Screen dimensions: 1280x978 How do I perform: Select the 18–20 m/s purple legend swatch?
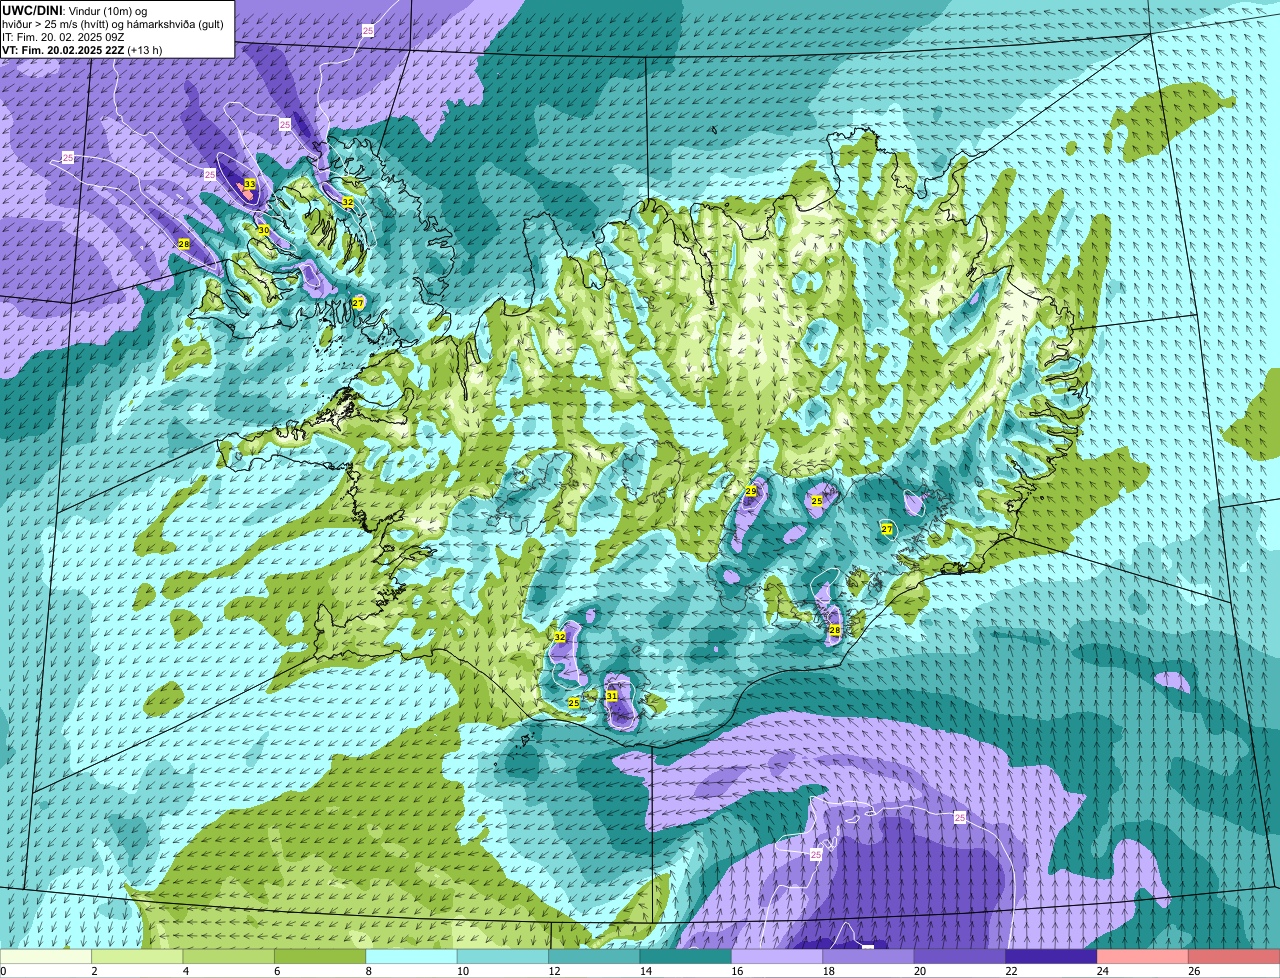coord(868,956)
